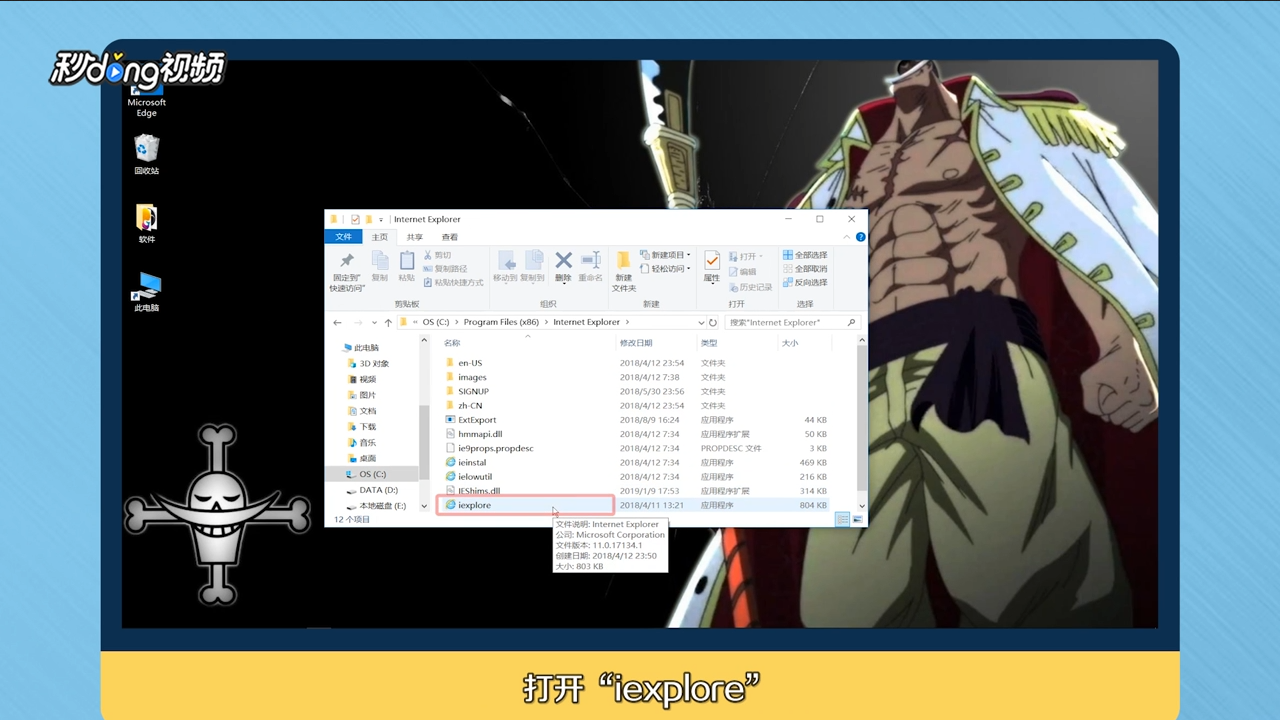Click the Rename (重命名) icon
1280x720 pixels.
tap(590, 261)
